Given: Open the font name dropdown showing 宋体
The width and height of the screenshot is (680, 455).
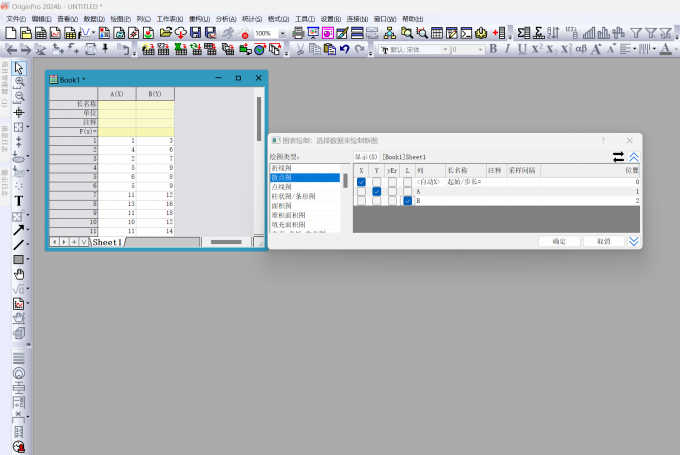Looking at the screenshot, I should click(445, 49).
